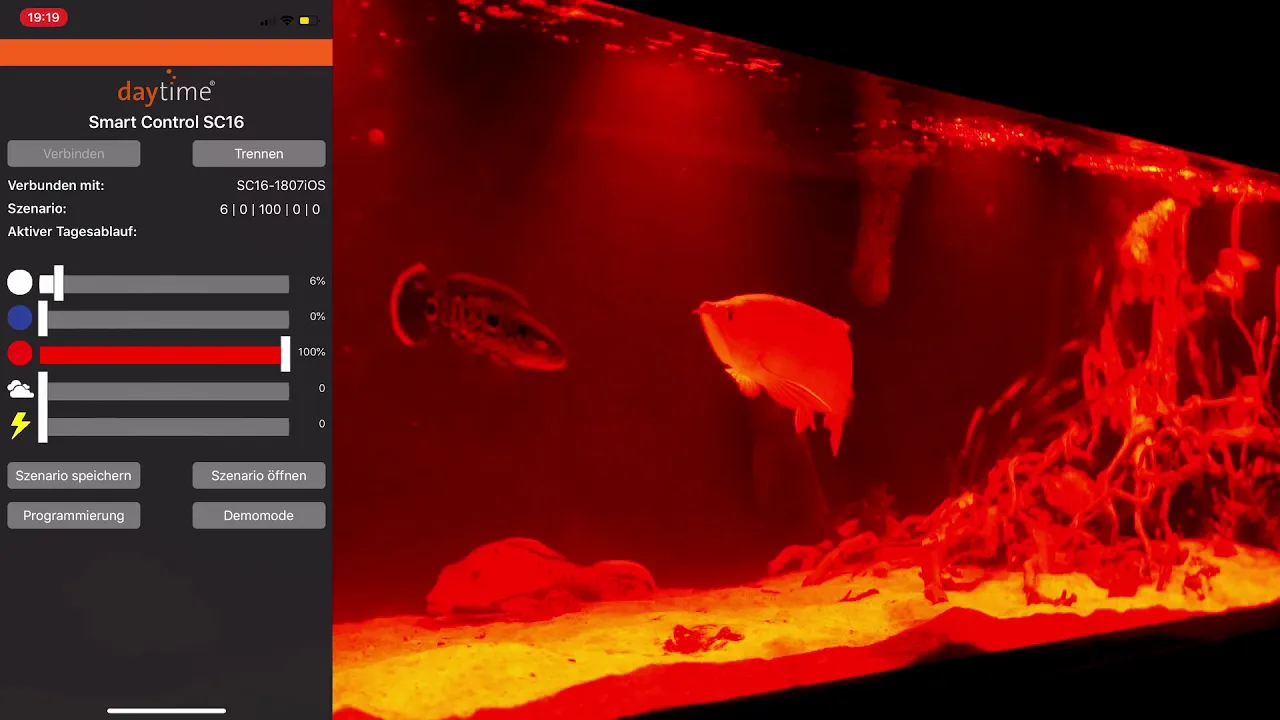Click the SC16-1807iOS device name
Image resolution: width=1280 pixels, height=720 pixels.
[x=281, y=185]
